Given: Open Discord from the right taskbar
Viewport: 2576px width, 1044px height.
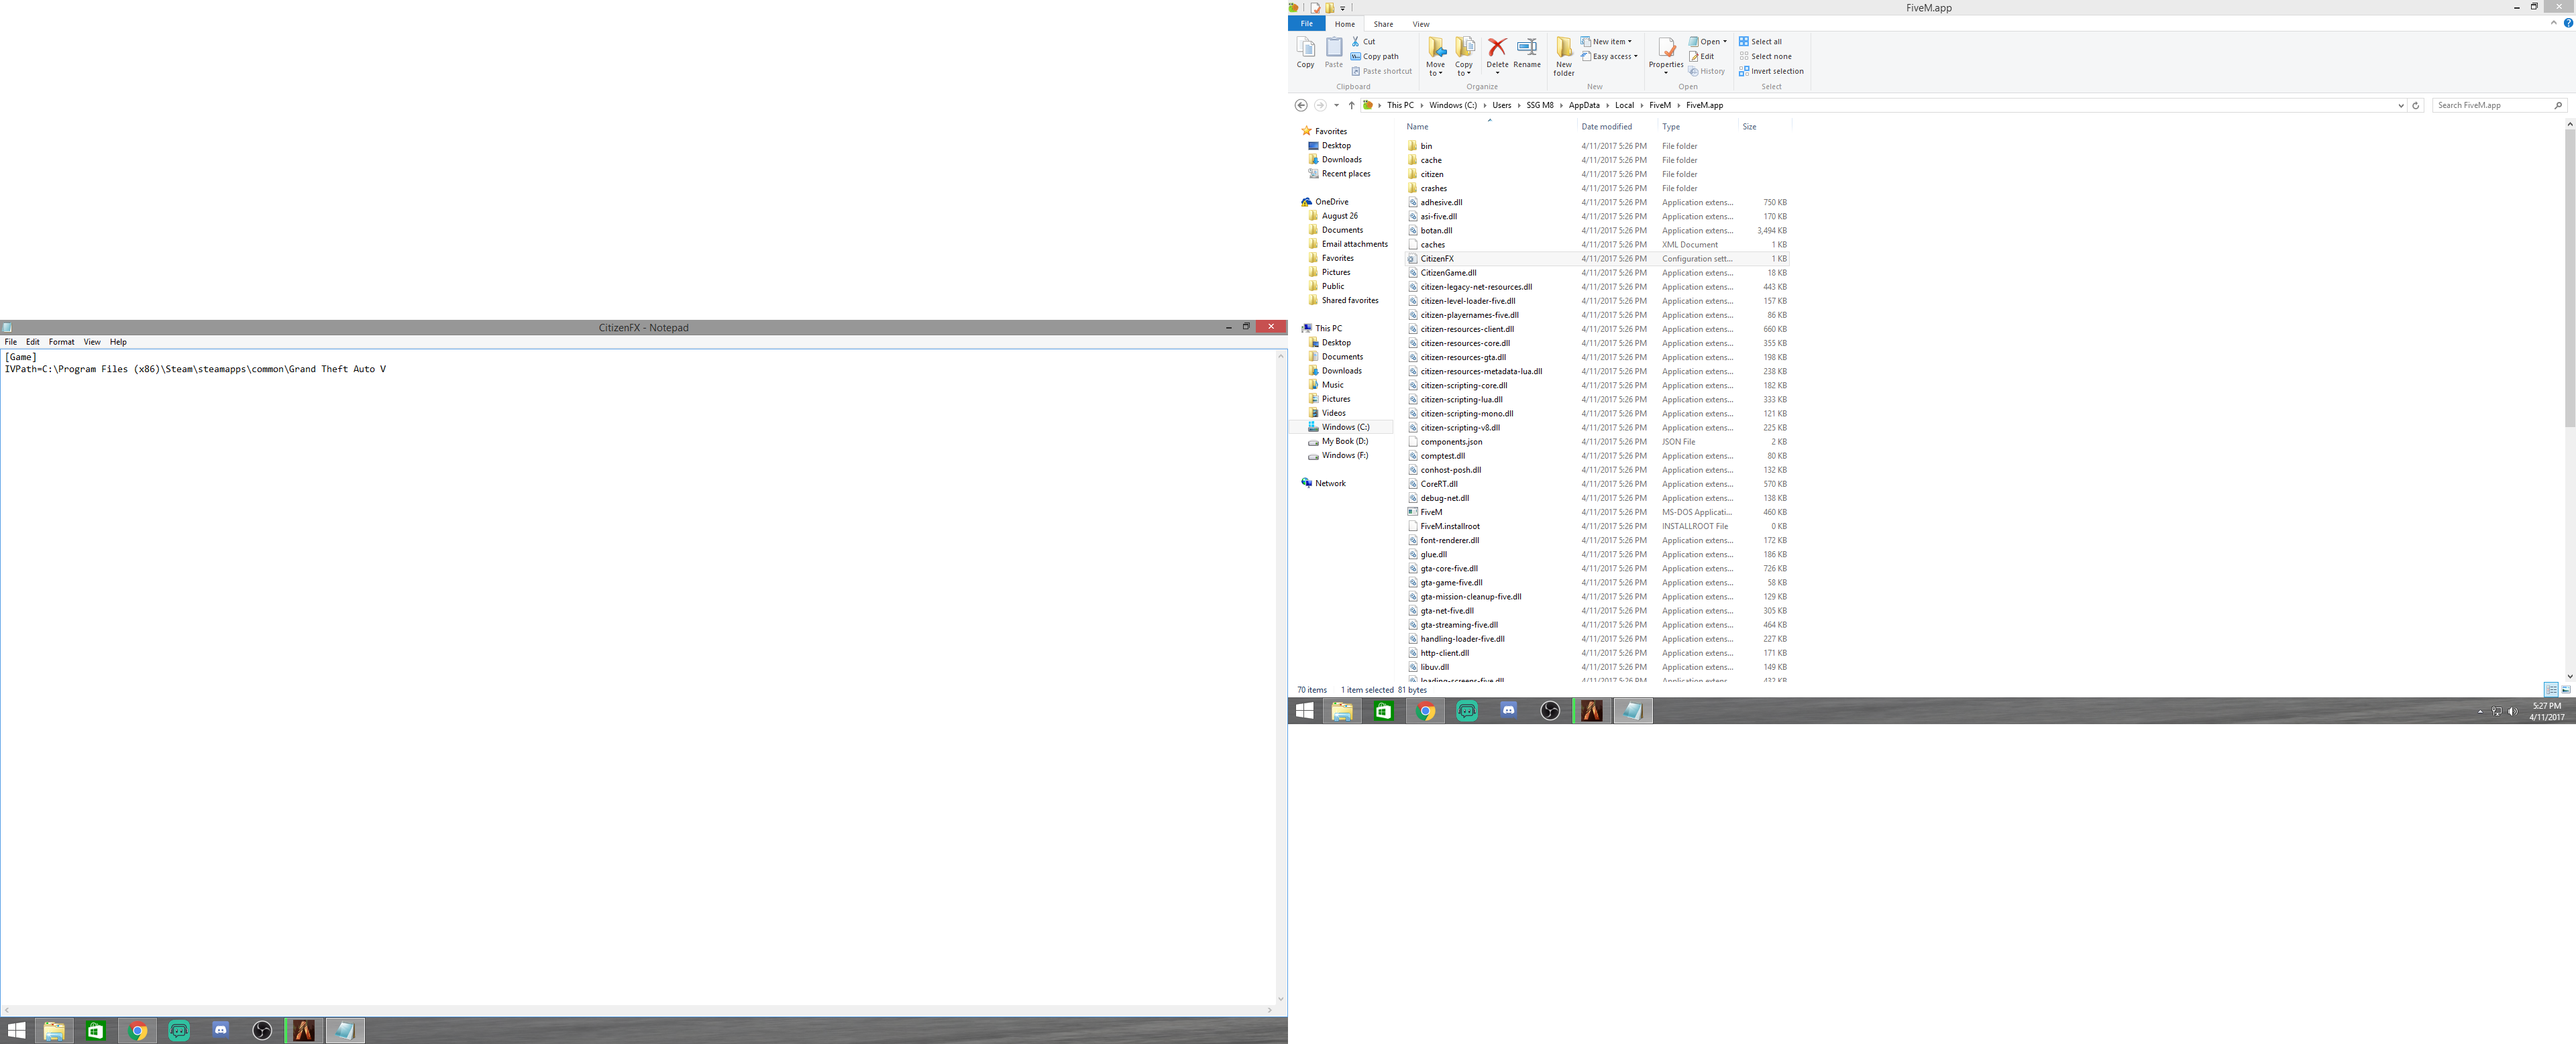Looking at the screenshot, I should tap(1508, 711).
